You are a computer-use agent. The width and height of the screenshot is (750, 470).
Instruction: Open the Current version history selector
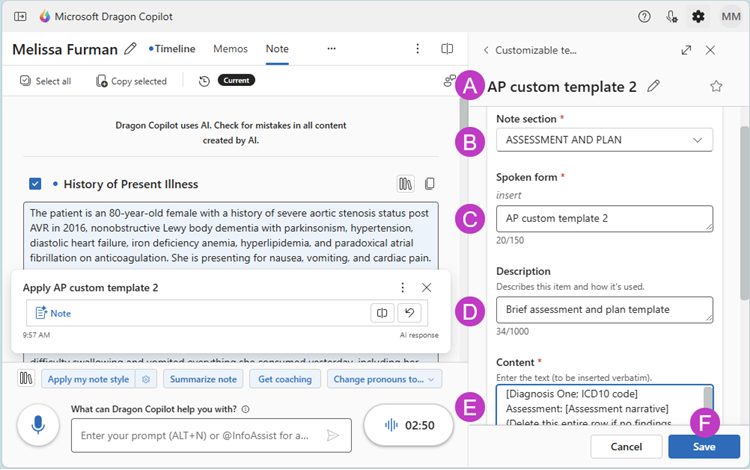tap(236, 81)
